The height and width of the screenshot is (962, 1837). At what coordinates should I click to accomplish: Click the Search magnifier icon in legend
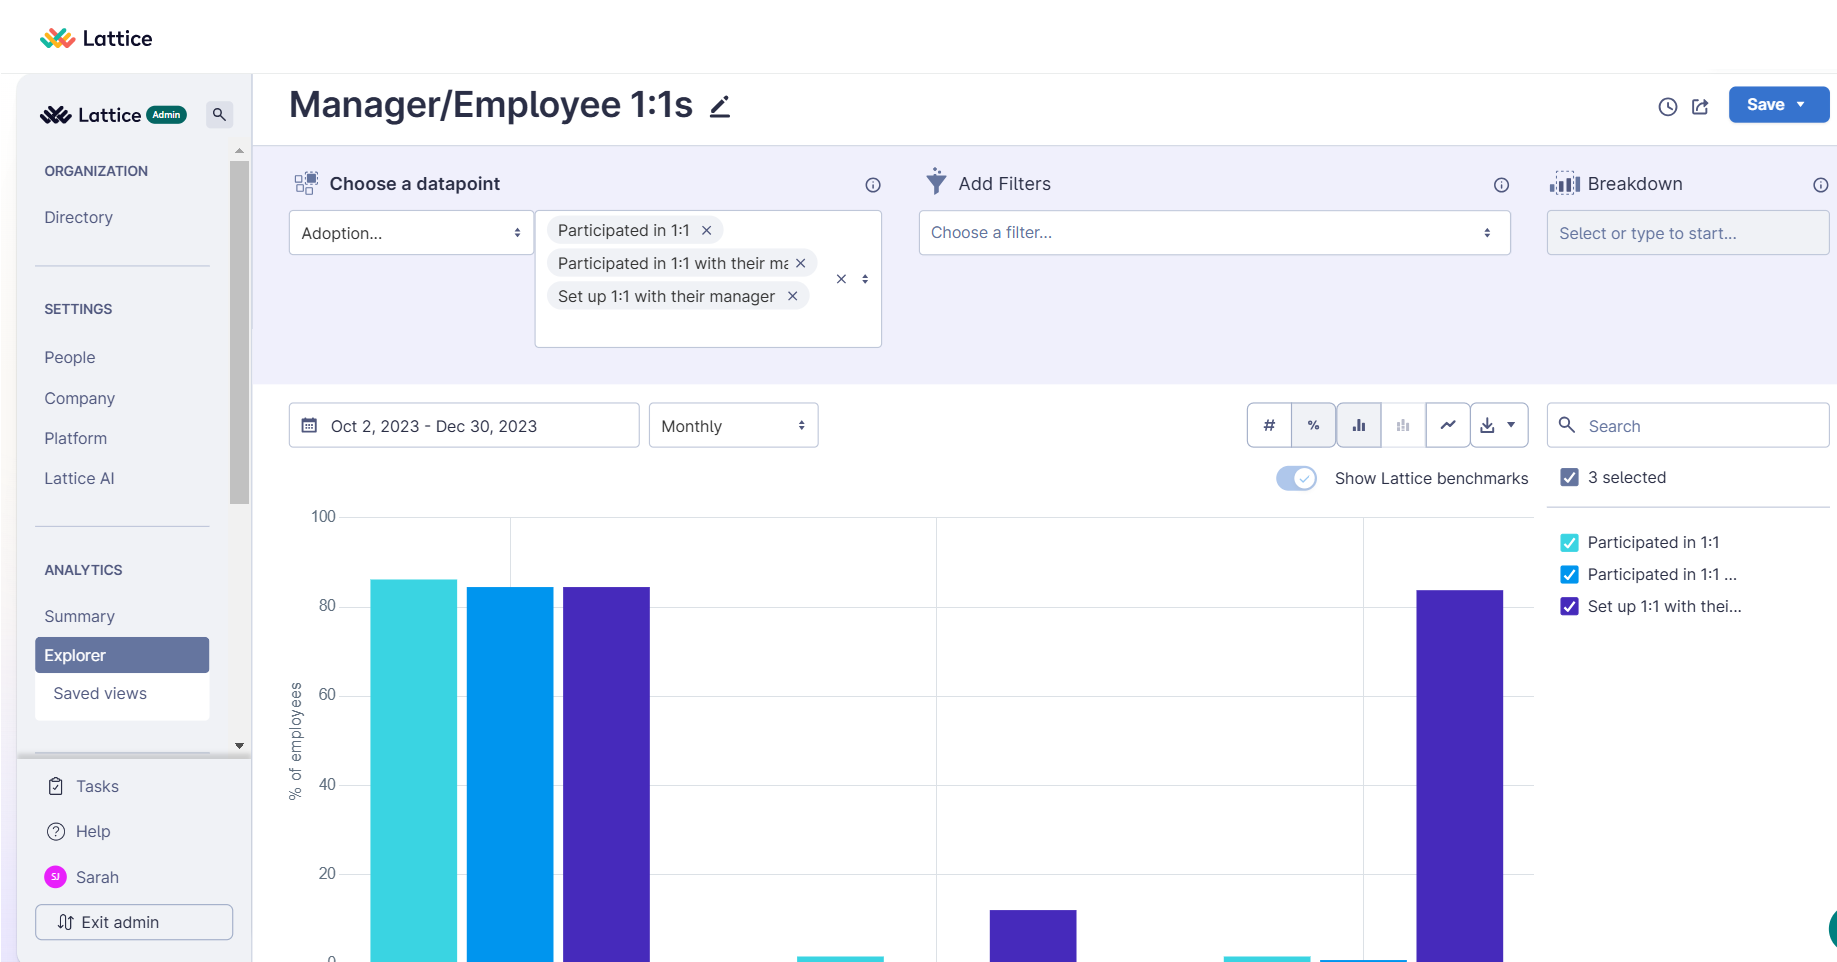pyautogui.click(x=1567, y=424)
